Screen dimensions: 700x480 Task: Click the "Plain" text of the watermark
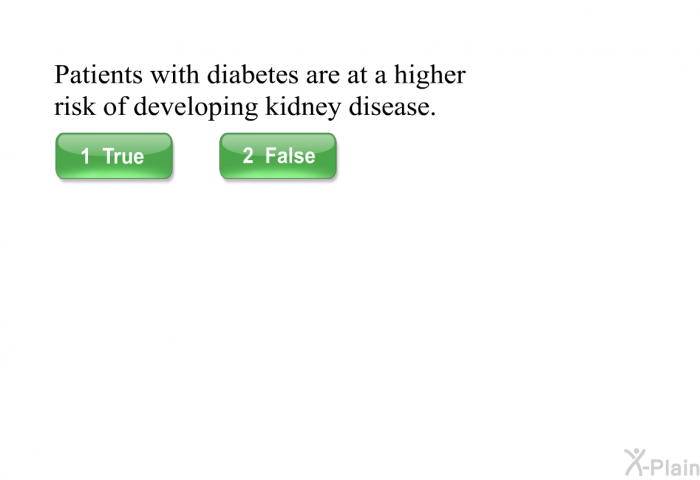[x=675, y=467]
